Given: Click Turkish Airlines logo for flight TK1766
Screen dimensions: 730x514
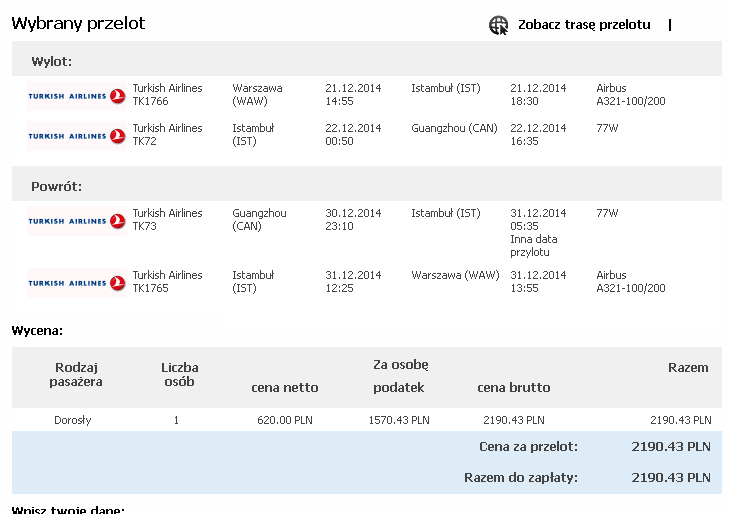Looking at the screenshot, I should pyautogui.click(x=77, y=96).
